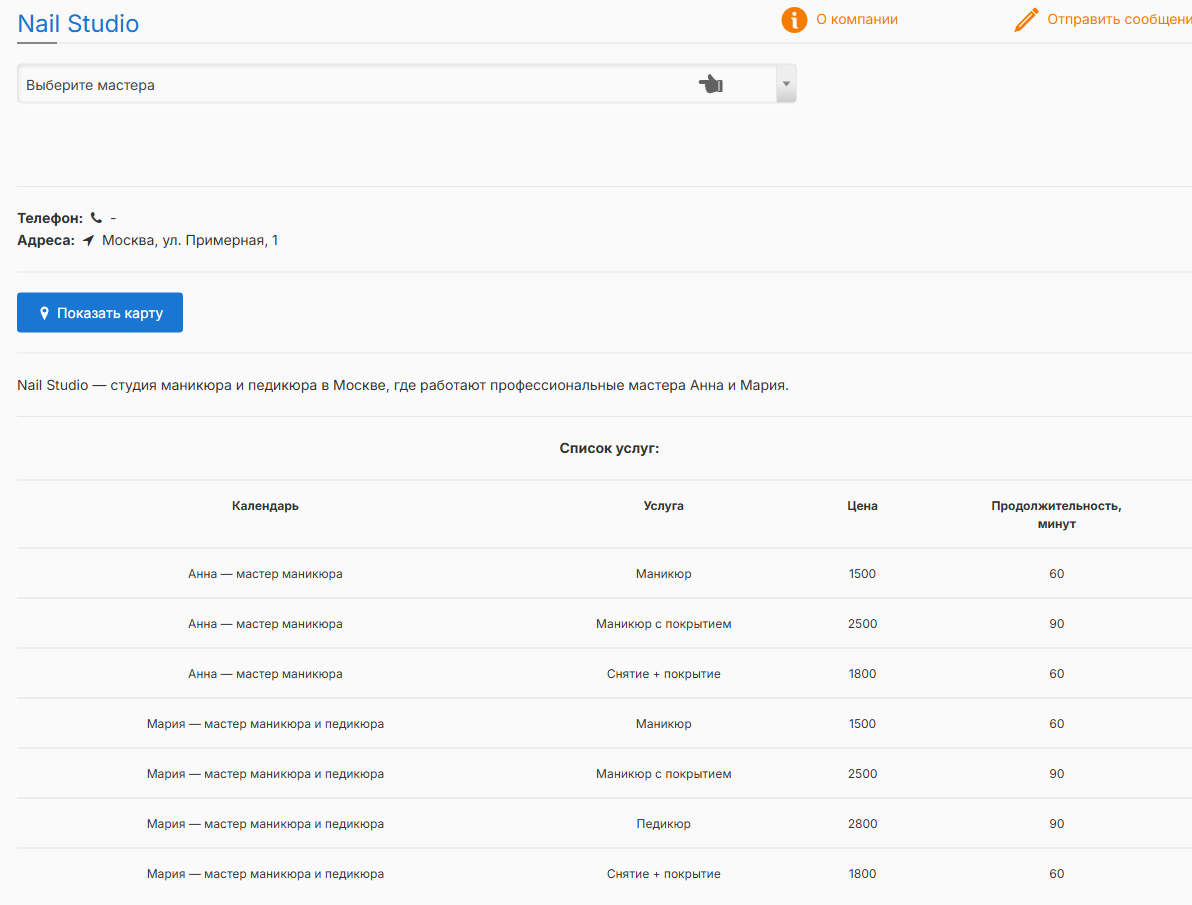The height and width of the screenshot is (905, 1192).
Task: Click the 90 duration in Анна's Маникюр с покрытием row
Action: 1057,624
